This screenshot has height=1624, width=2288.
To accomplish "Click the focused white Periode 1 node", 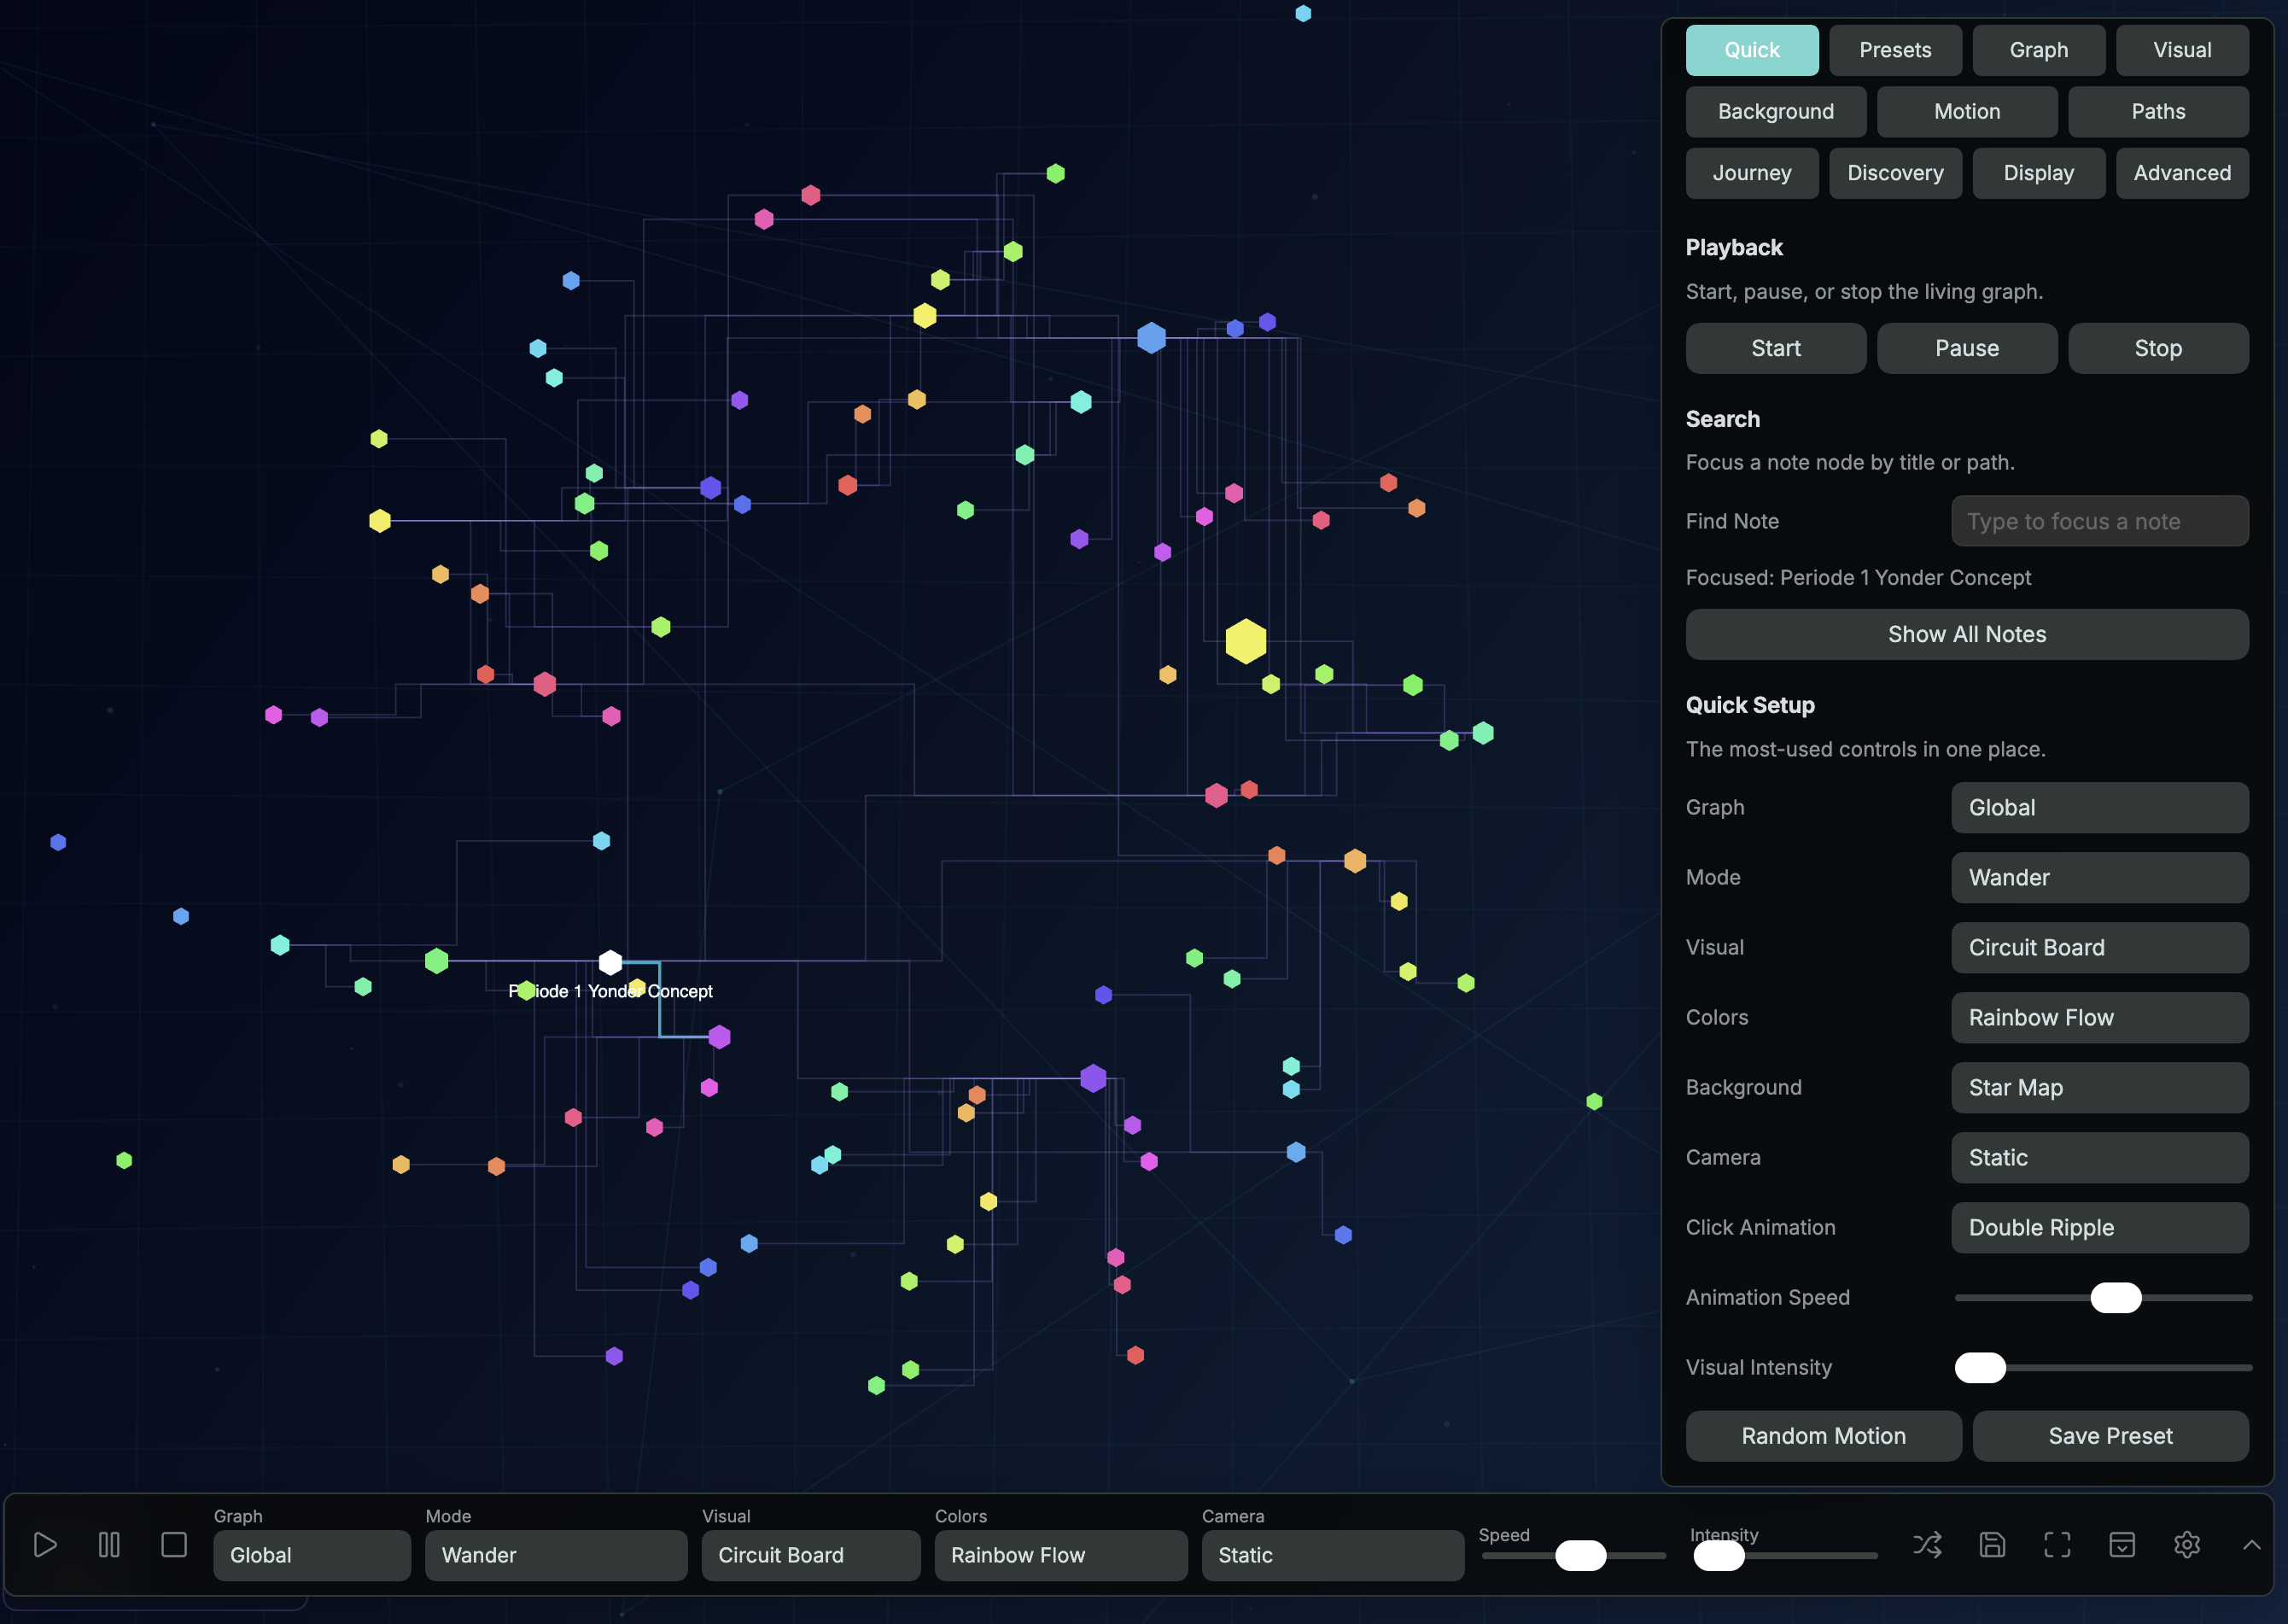I will (x=610, y=962).
